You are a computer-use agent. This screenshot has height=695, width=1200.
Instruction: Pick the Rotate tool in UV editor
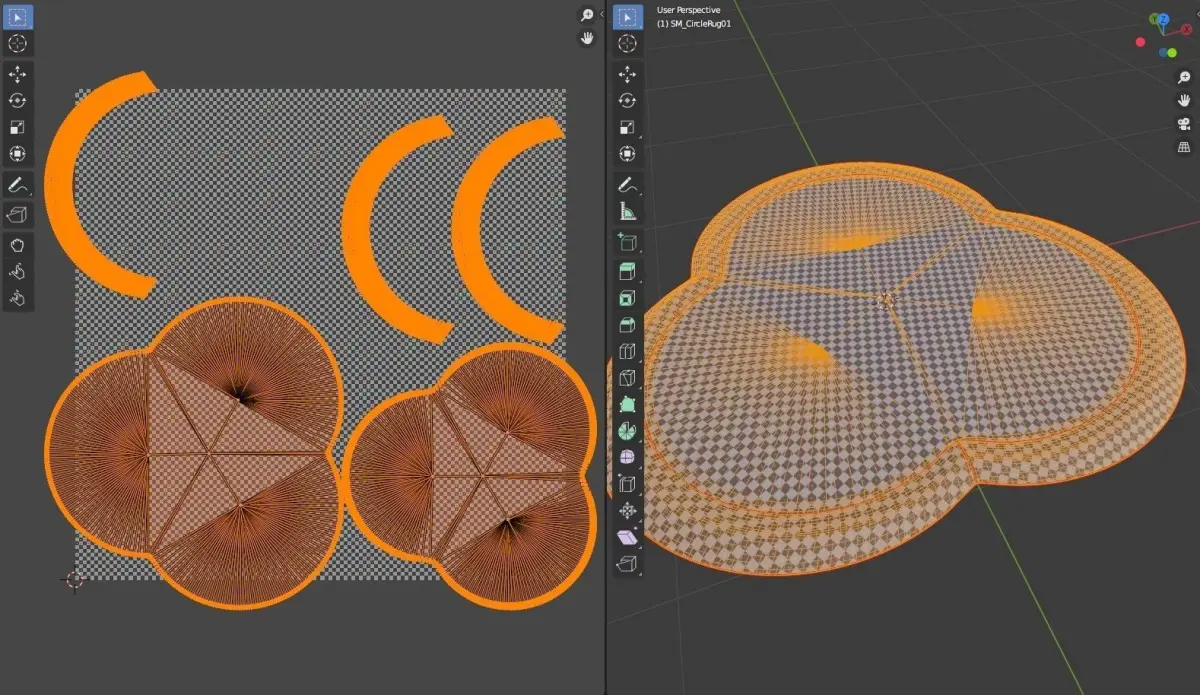[x=17, y=101]
